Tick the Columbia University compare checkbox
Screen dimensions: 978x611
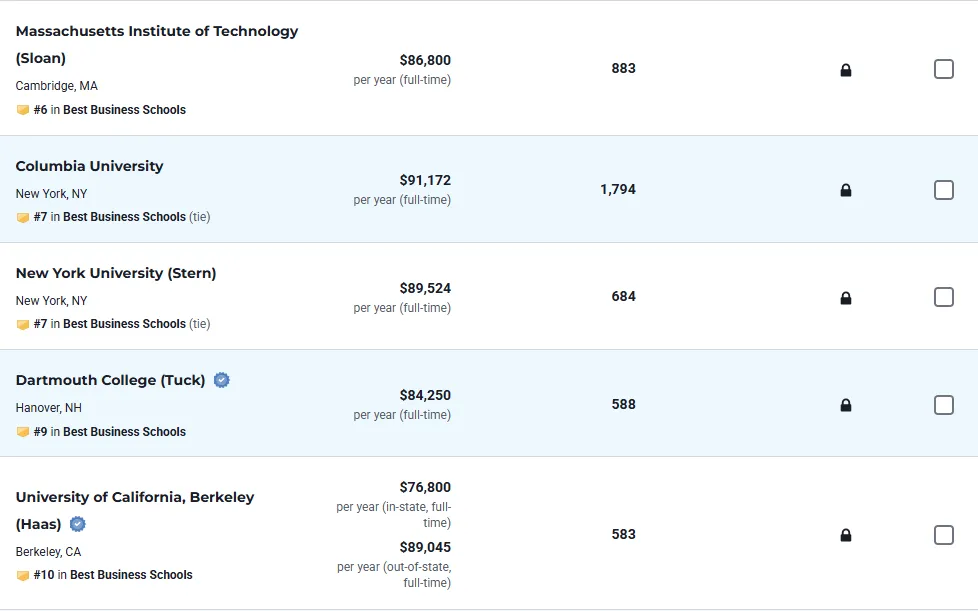[943, 190]
